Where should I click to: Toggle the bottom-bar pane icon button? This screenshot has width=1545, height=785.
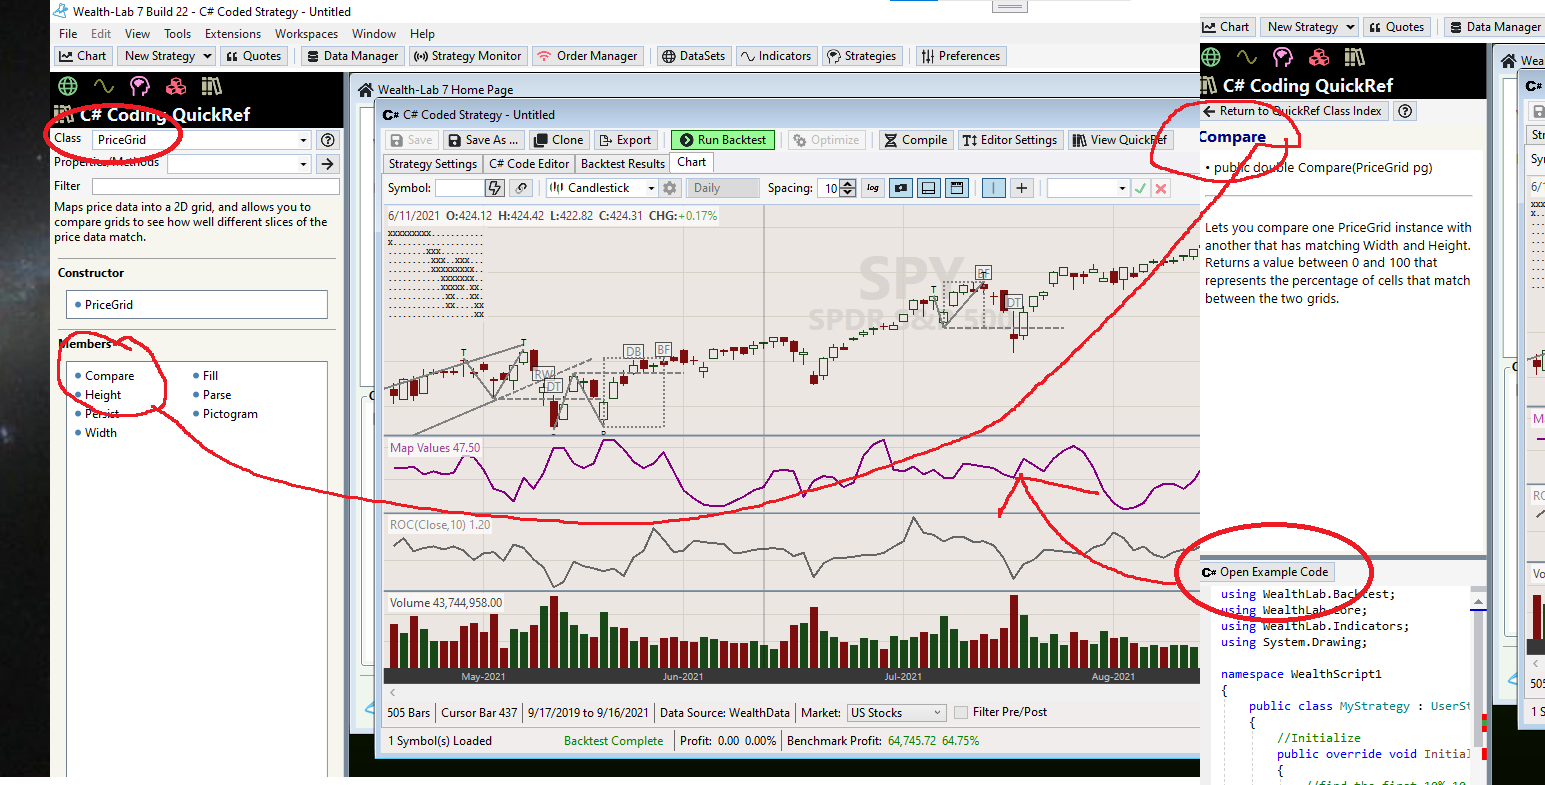[929, 188]
